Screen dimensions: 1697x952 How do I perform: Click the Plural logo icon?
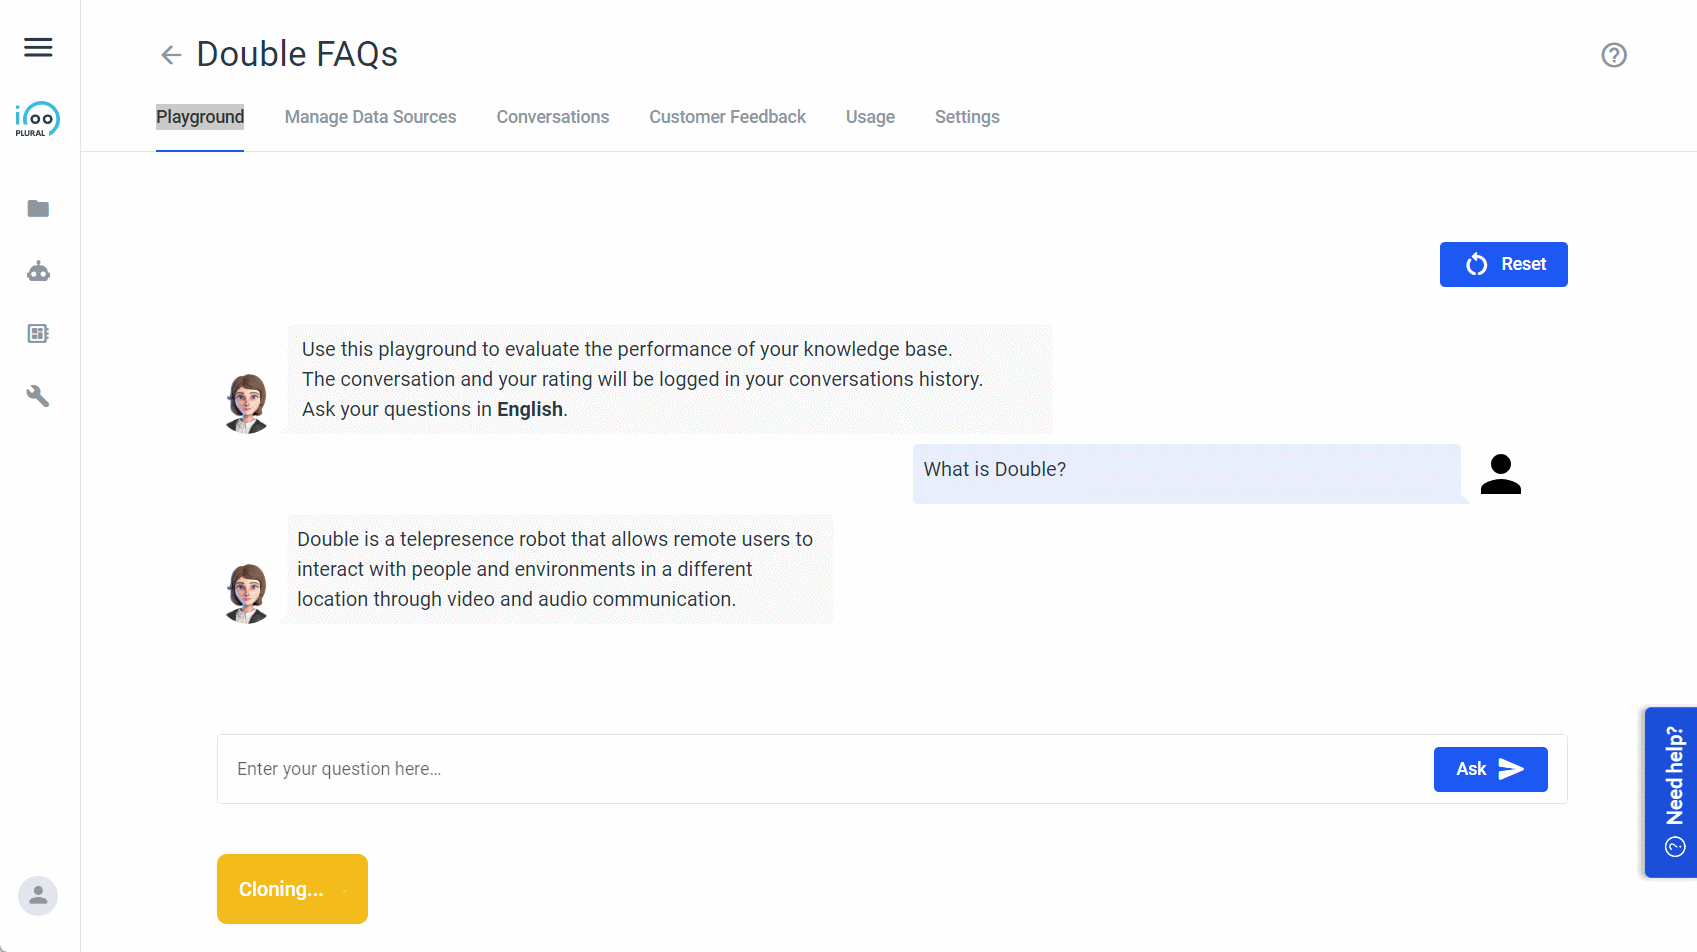pos(37,119)
